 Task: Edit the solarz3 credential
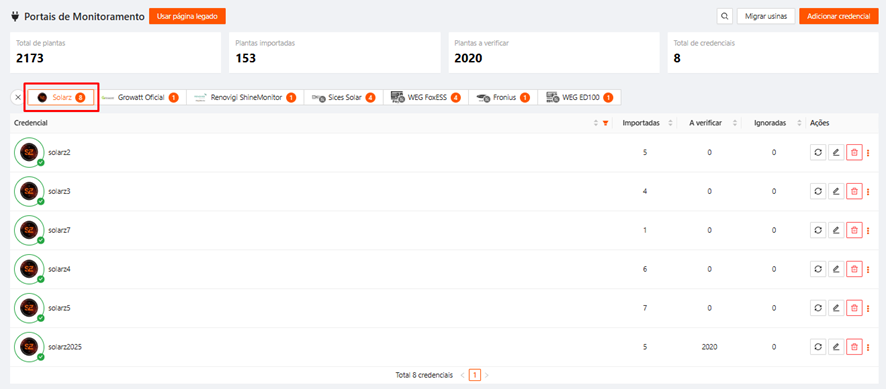click(x=836, y=192)
